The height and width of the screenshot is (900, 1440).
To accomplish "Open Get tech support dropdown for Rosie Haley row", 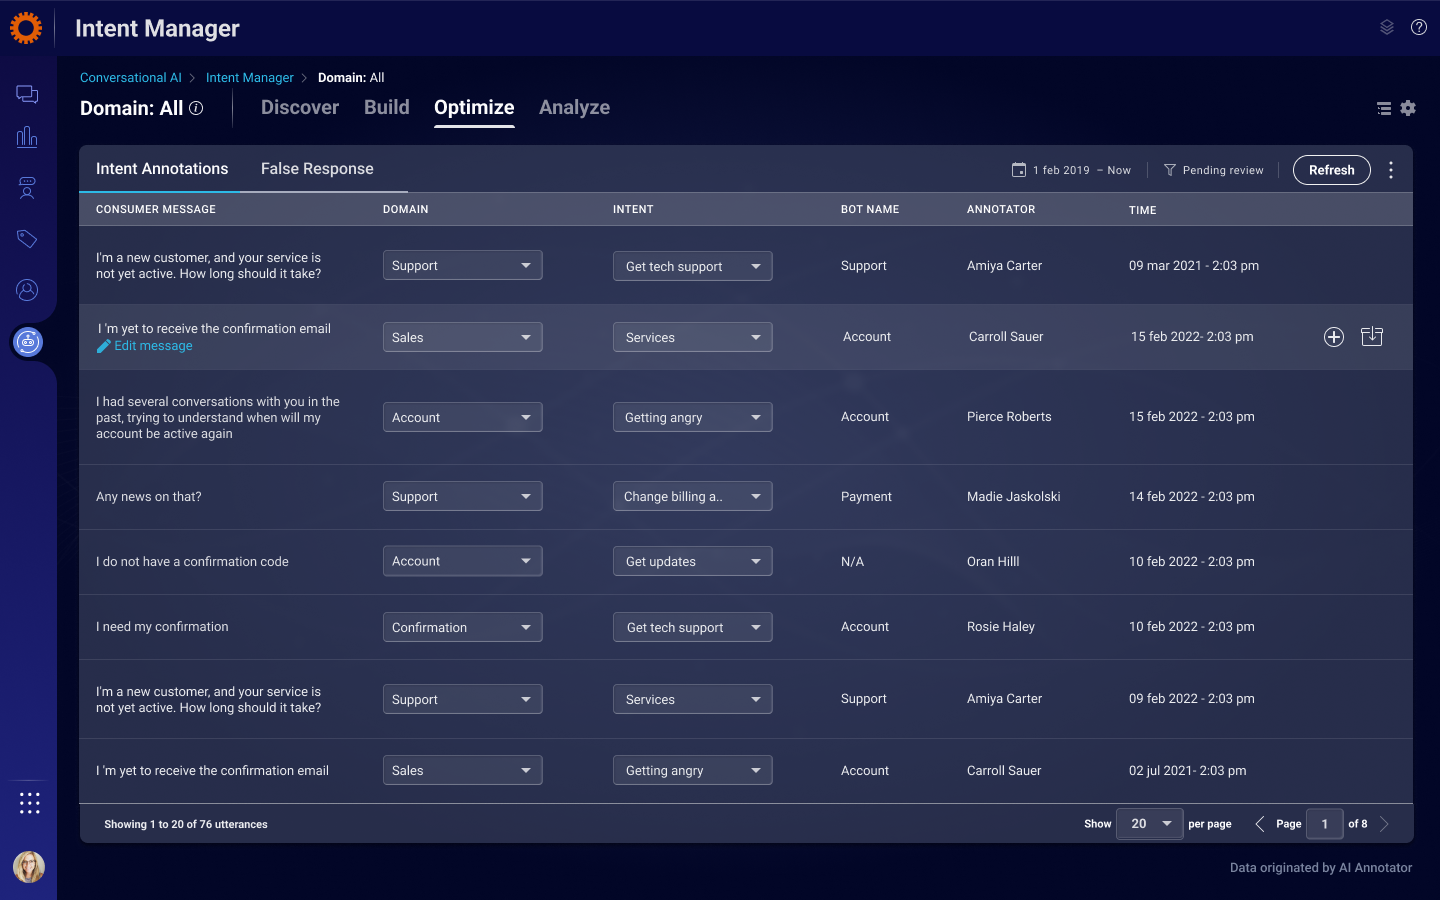I will (693, 627).
